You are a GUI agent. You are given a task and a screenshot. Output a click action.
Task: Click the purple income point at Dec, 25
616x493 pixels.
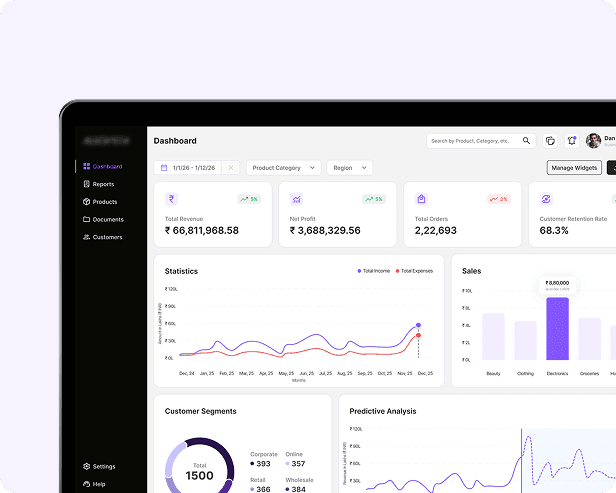coord(418,325)
